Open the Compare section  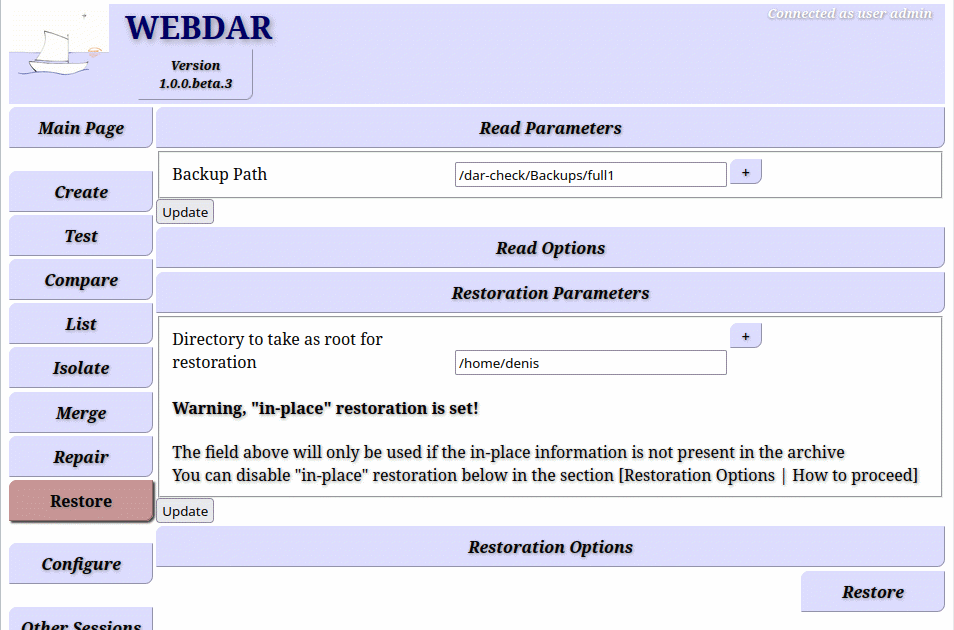tap(81, 280)
